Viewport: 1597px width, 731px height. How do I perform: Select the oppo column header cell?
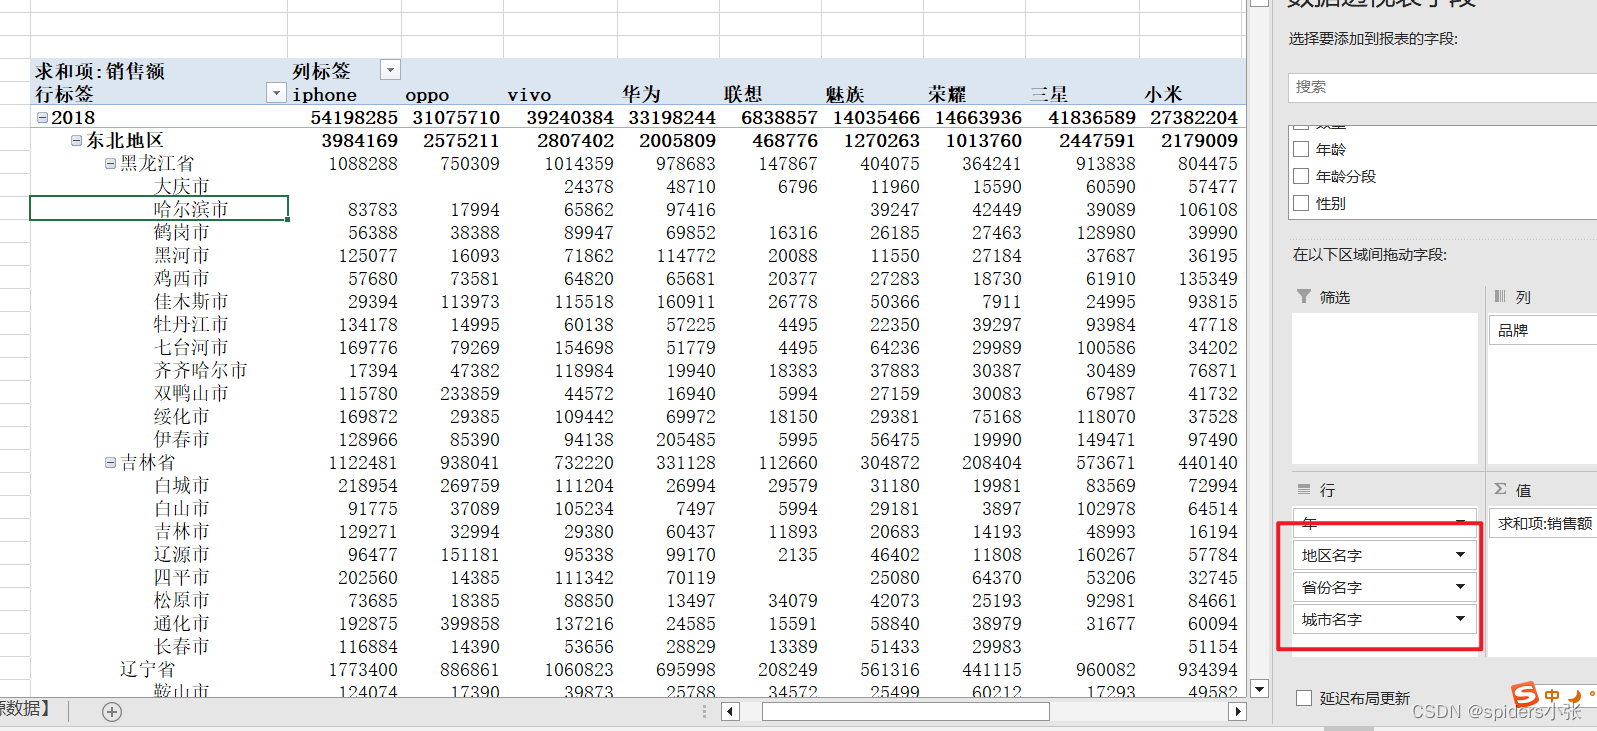tap(427, 94)
